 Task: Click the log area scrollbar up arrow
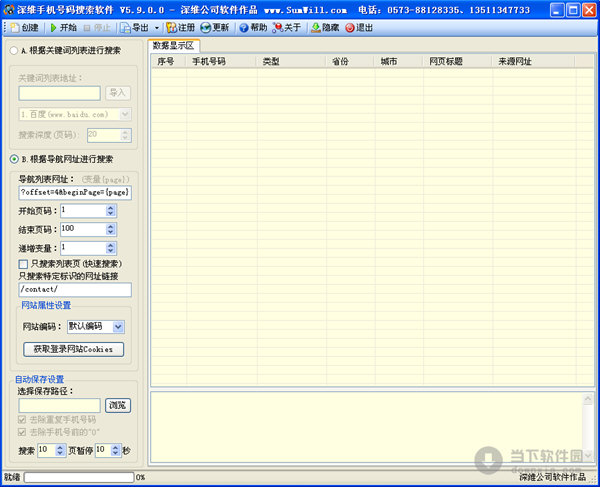(x=588, y=399)
